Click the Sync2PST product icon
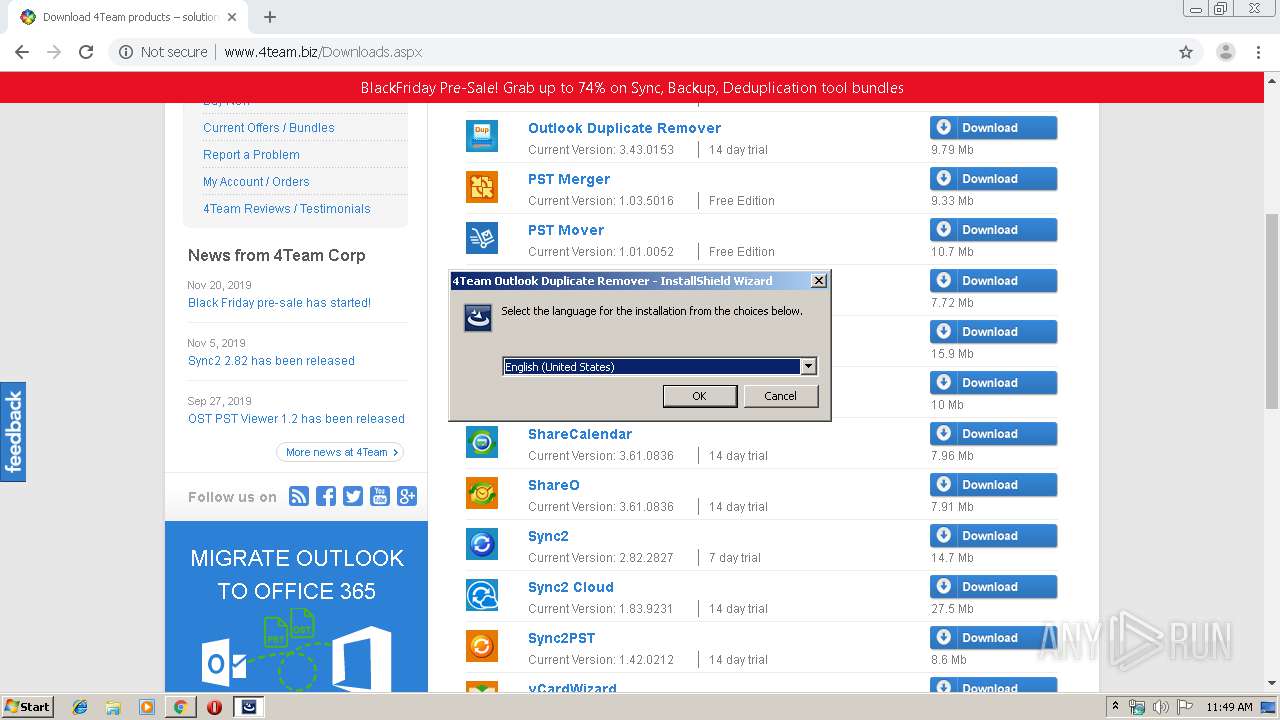This screenshot has height=720, width=1280. (482, 646)
